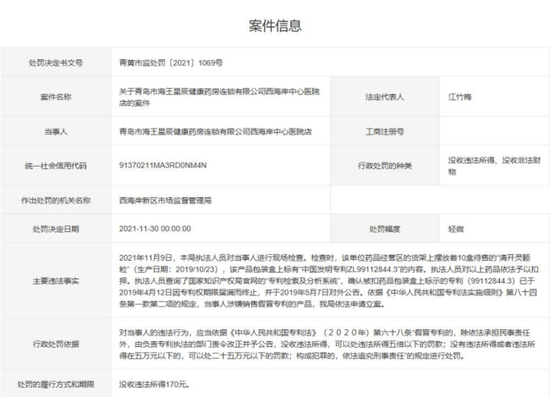Select the party value ending in 西海岸中心医院店
Viewport: 550px width, 397px height.
click(x=215, y=132)
